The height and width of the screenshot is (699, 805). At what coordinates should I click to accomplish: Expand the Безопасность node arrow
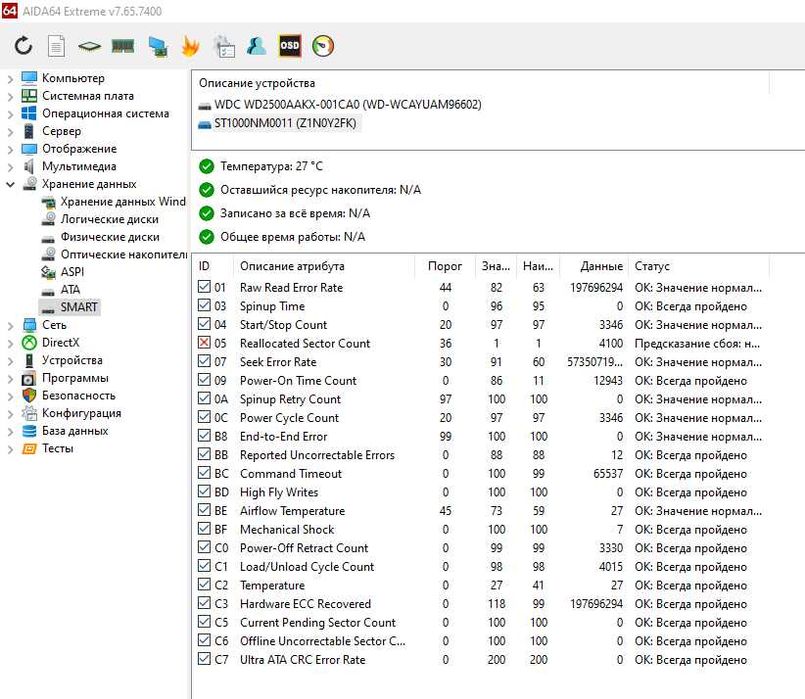tap(10, 396)
